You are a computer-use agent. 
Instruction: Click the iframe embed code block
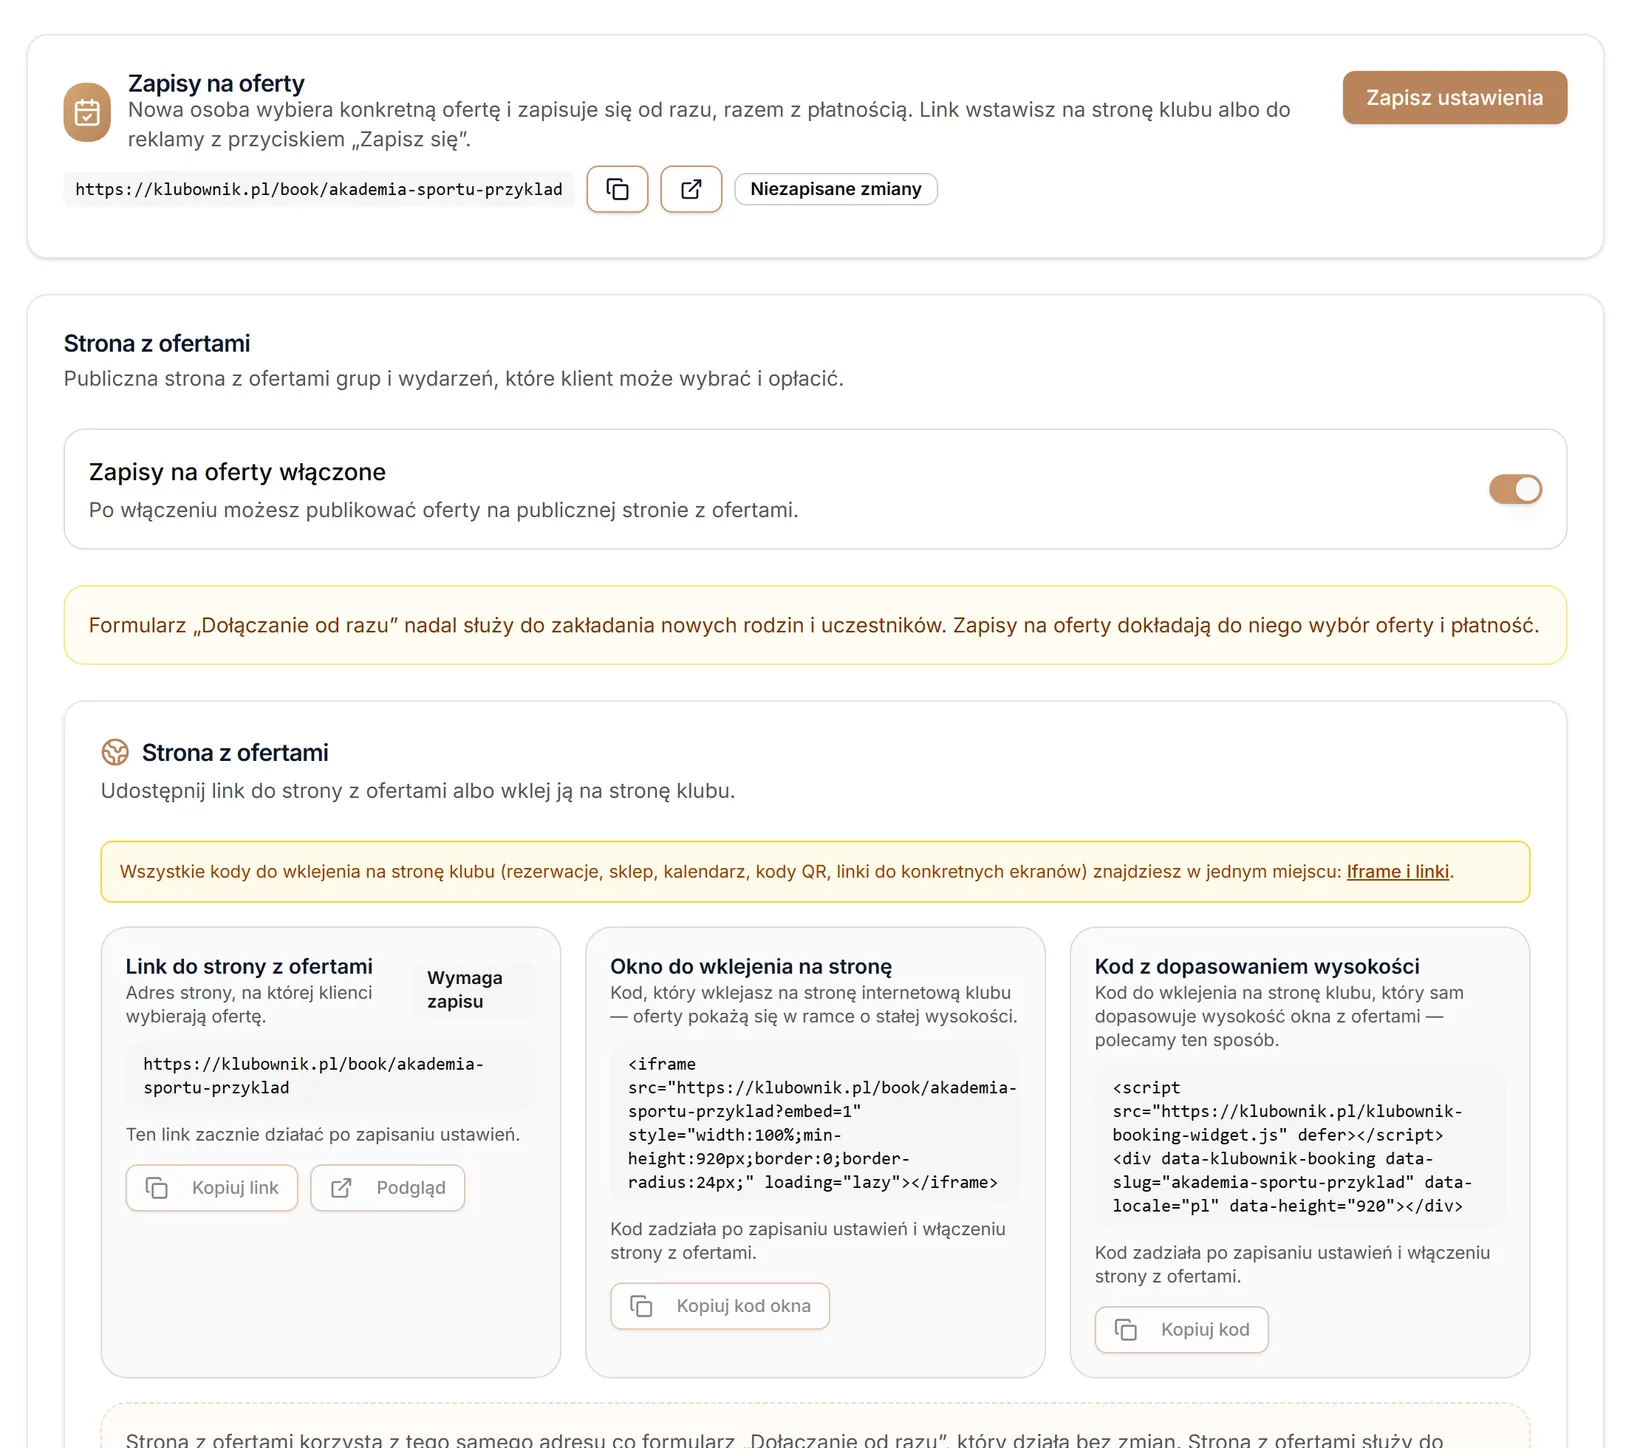click(815, 1123)
